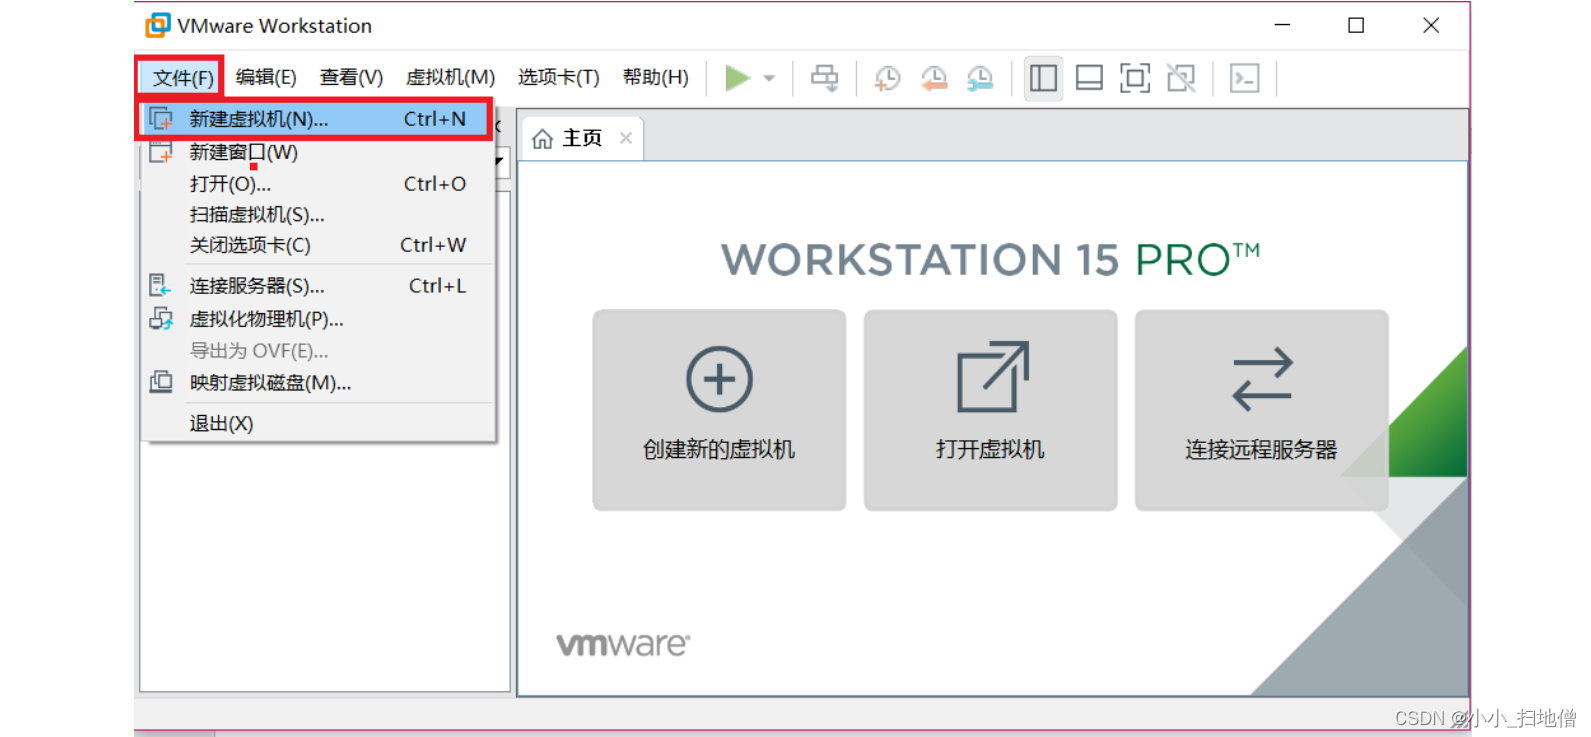The image size is (1591, 737).
Task: Click the take snapshot toolbar icon
Action: coord(888,78)
